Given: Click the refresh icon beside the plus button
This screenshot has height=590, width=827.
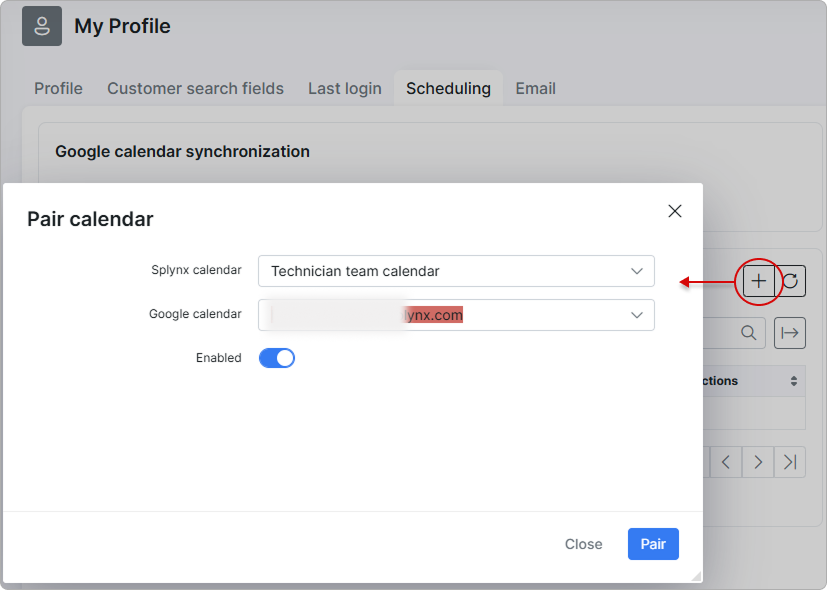Looking at the screenshot, I should click(x=790, y=281).
